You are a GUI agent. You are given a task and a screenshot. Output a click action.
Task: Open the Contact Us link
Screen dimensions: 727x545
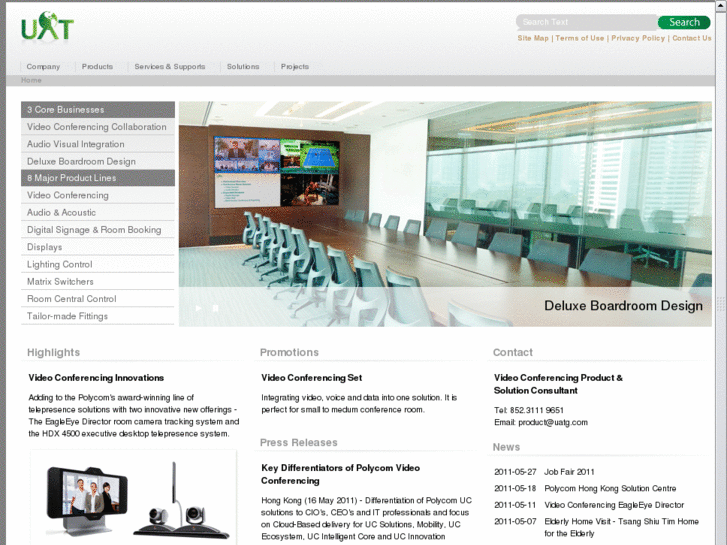click(692, 38)
